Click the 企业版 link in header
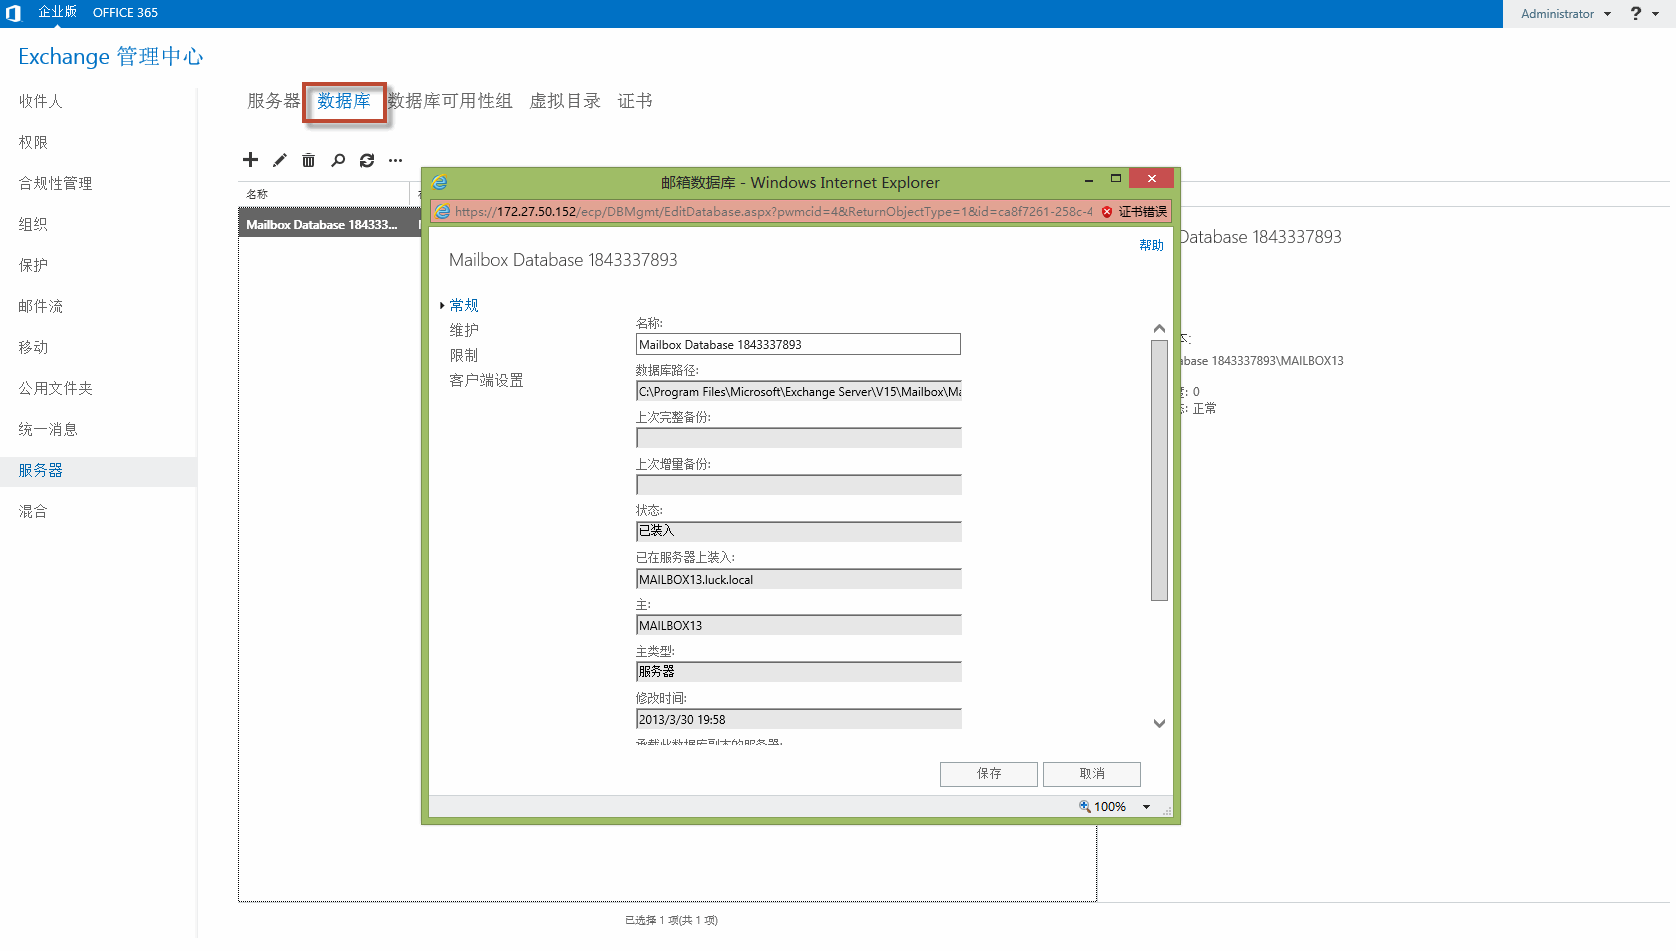 coord(57,12)
